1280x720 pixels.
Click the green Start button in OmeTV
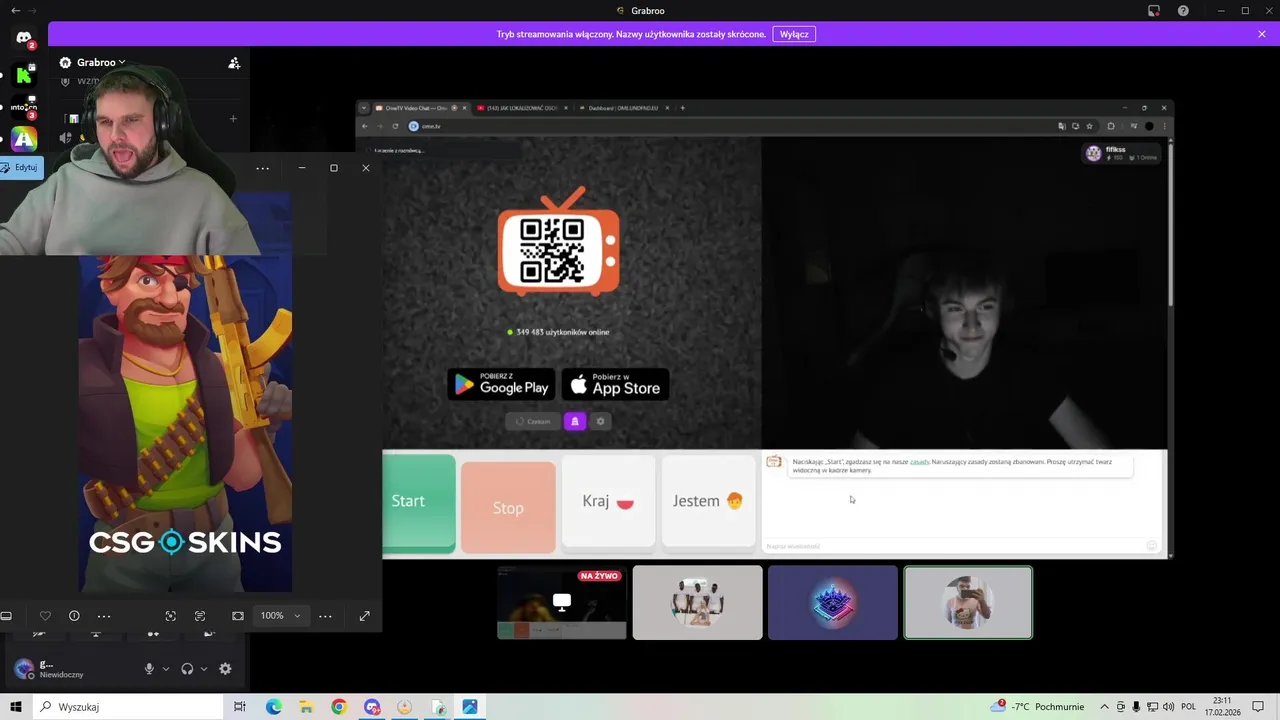[x=419, y=503]
